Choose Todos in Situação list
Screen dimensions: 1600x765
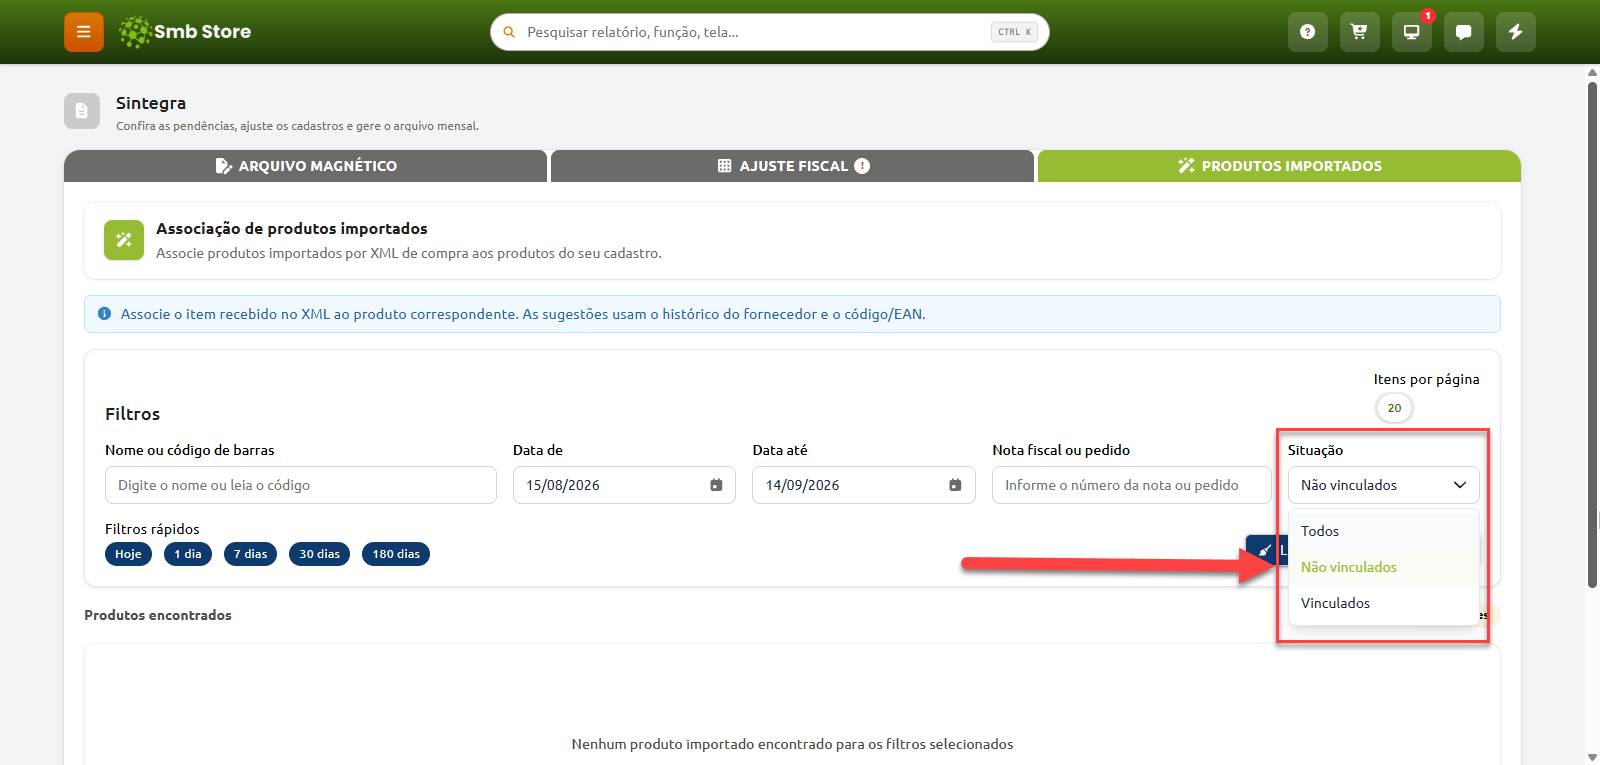click(x=1383, y=531)
